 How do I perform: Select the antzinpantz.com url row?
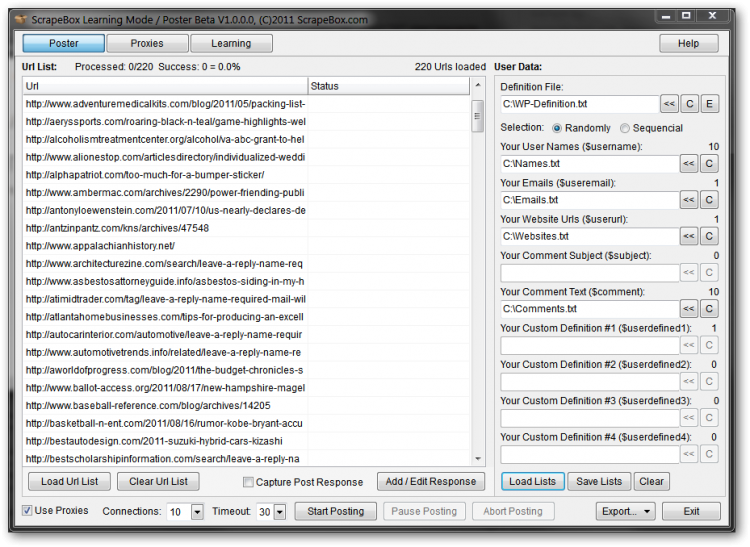pos(246,228)
